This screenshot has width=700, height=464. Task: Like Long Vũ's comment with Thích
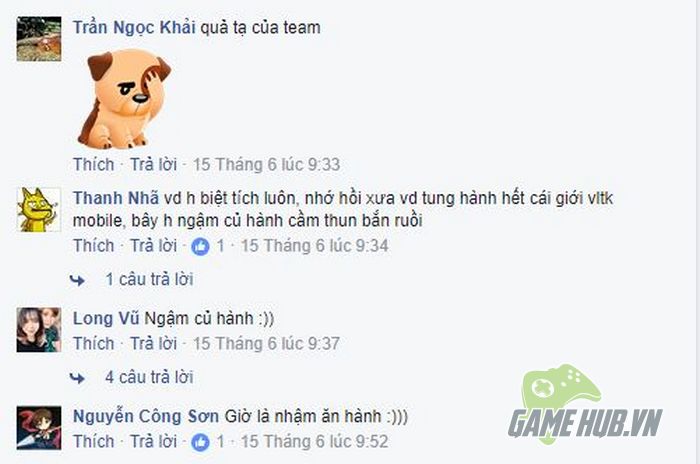(x=94, y=343)
